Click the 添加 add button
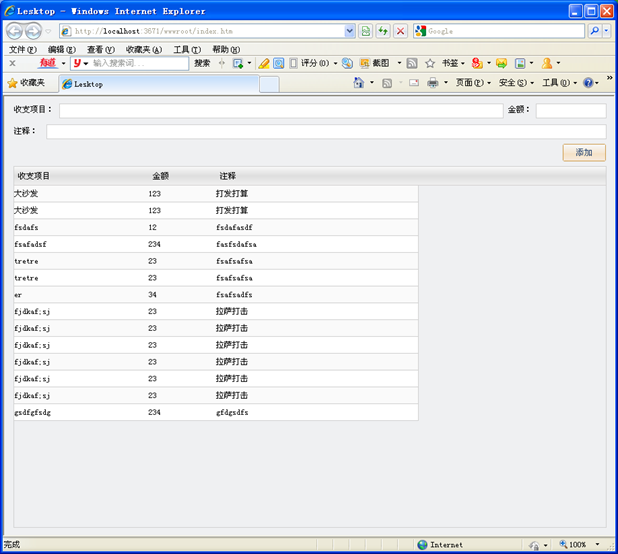 (x=584, y=152)
